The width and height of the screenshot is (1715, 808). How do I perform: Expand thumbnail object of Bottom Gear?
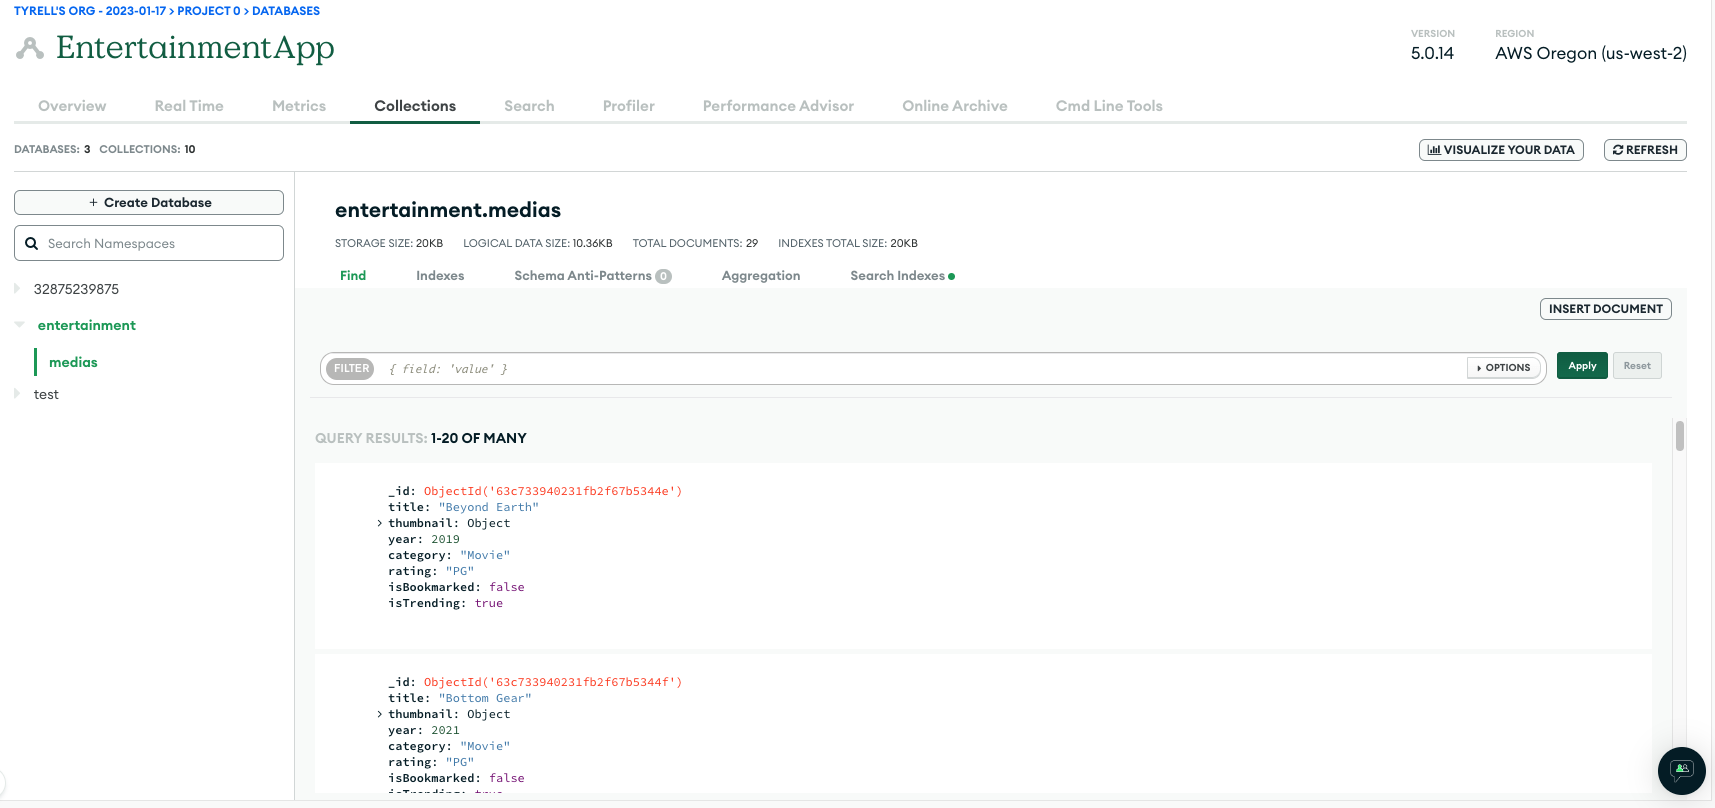tap(380, 714)
